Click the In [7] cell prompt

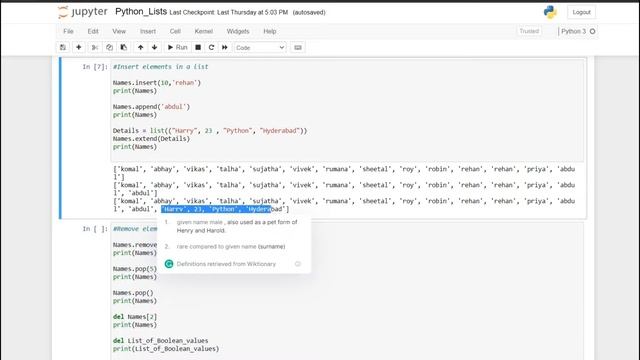point(95,67)
